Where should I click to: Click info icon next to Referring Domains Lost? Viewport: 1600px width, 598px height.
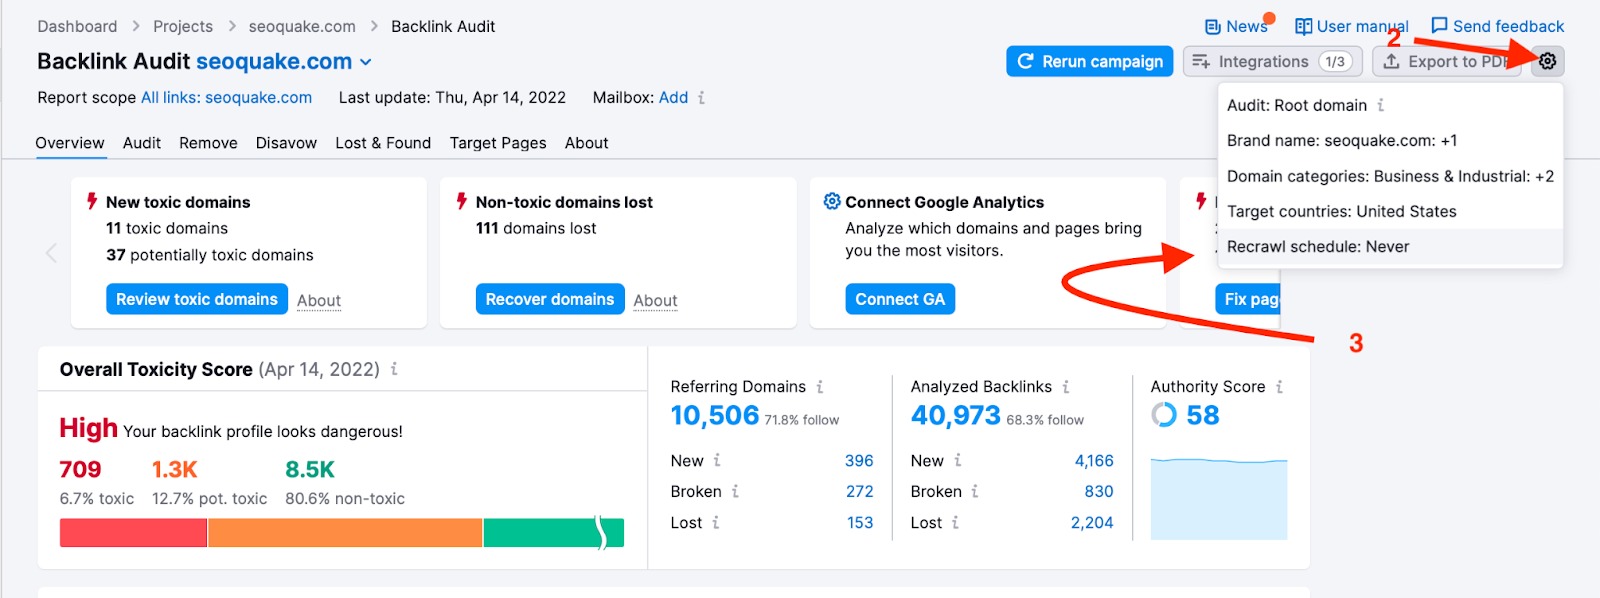(716, 523)
